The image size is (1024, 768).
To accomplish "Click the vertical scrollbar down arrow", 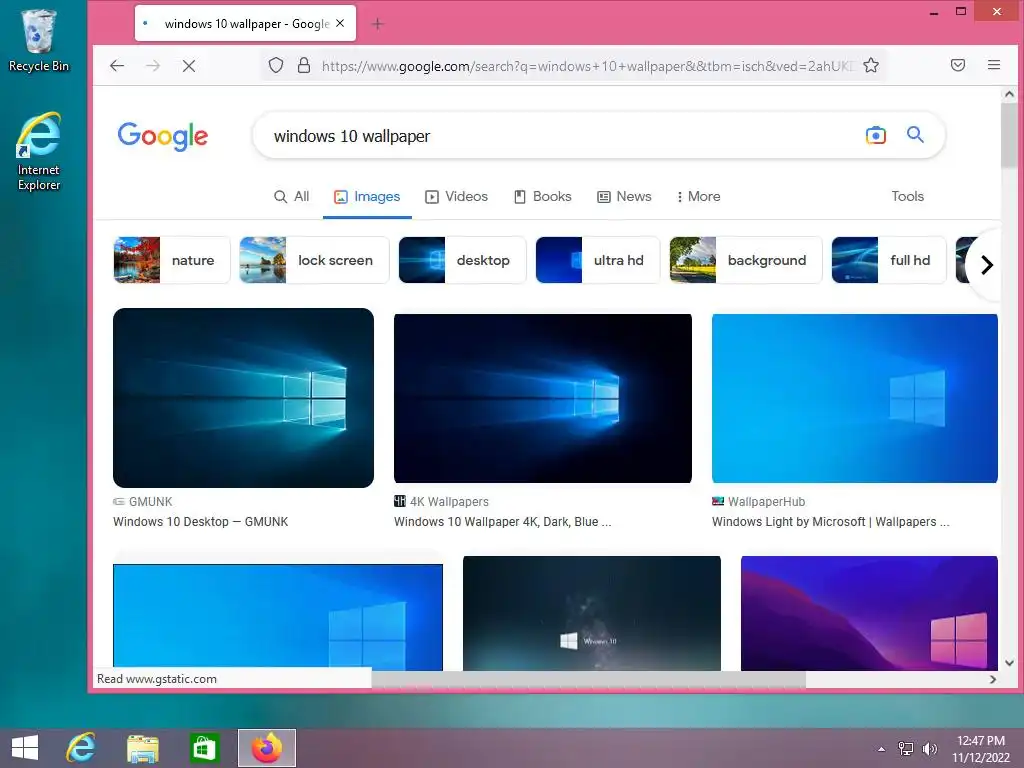I will pos(1010,662).
